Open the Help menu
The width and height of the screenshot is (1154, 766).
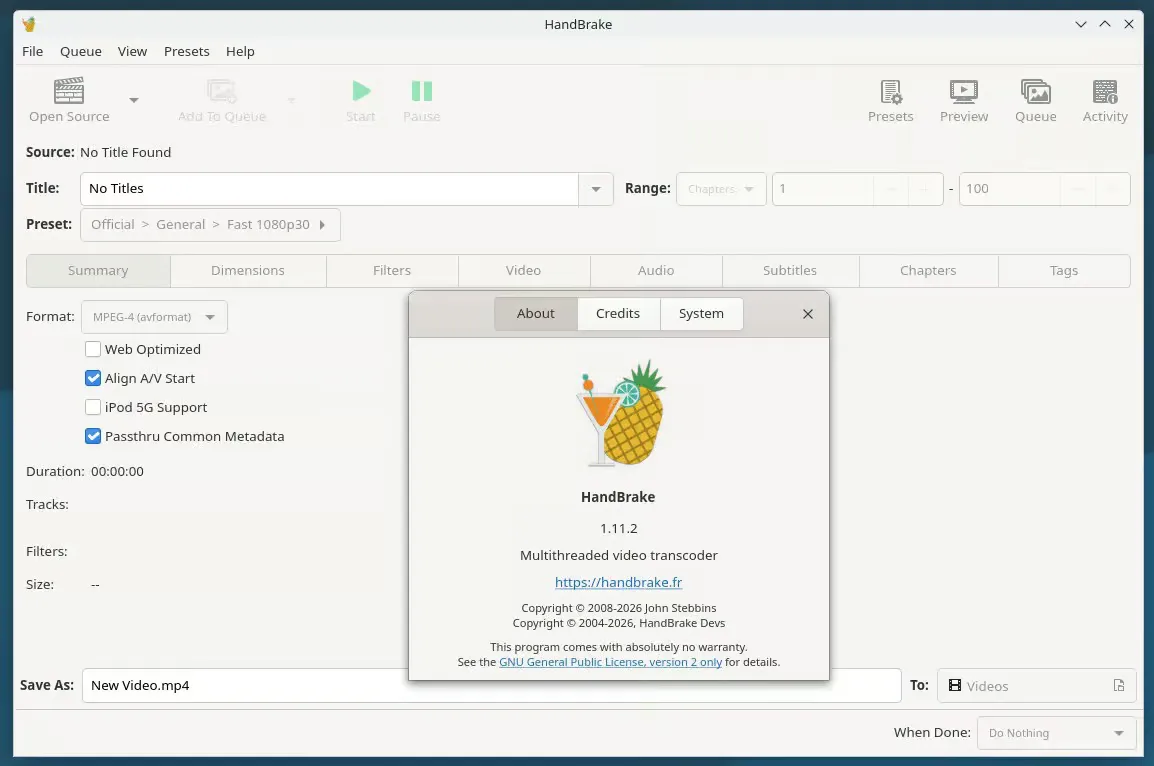[240, 52]
